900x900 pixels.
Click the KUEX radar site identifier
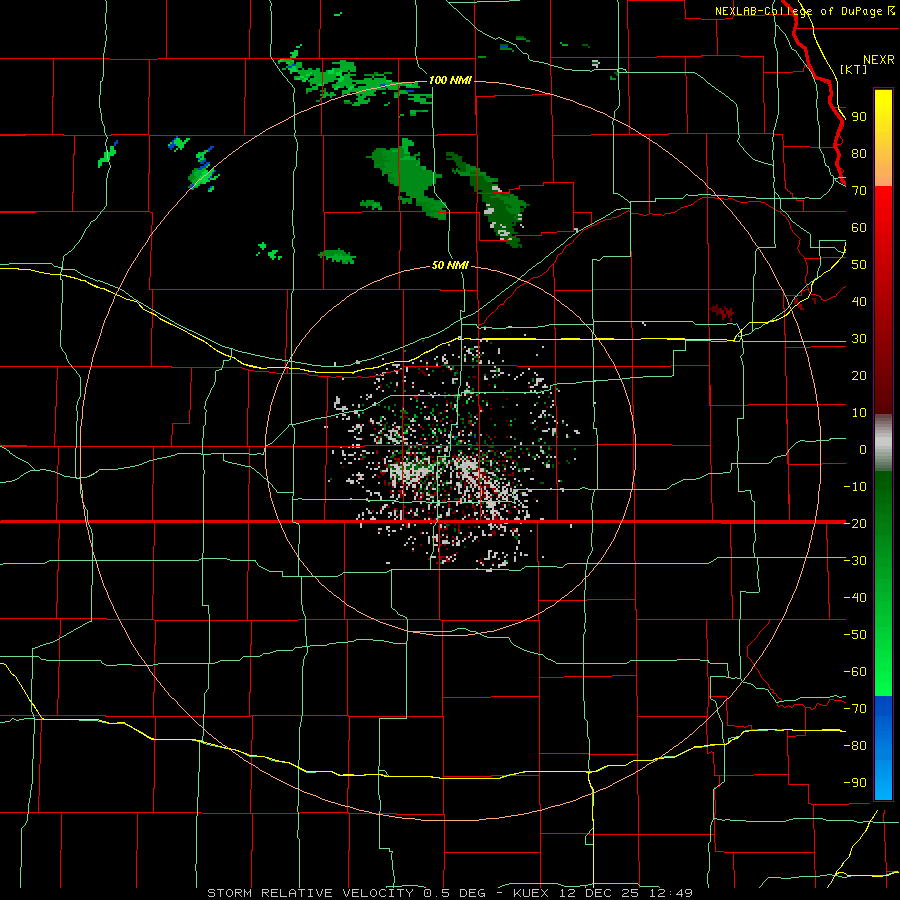tap(531, 893)
